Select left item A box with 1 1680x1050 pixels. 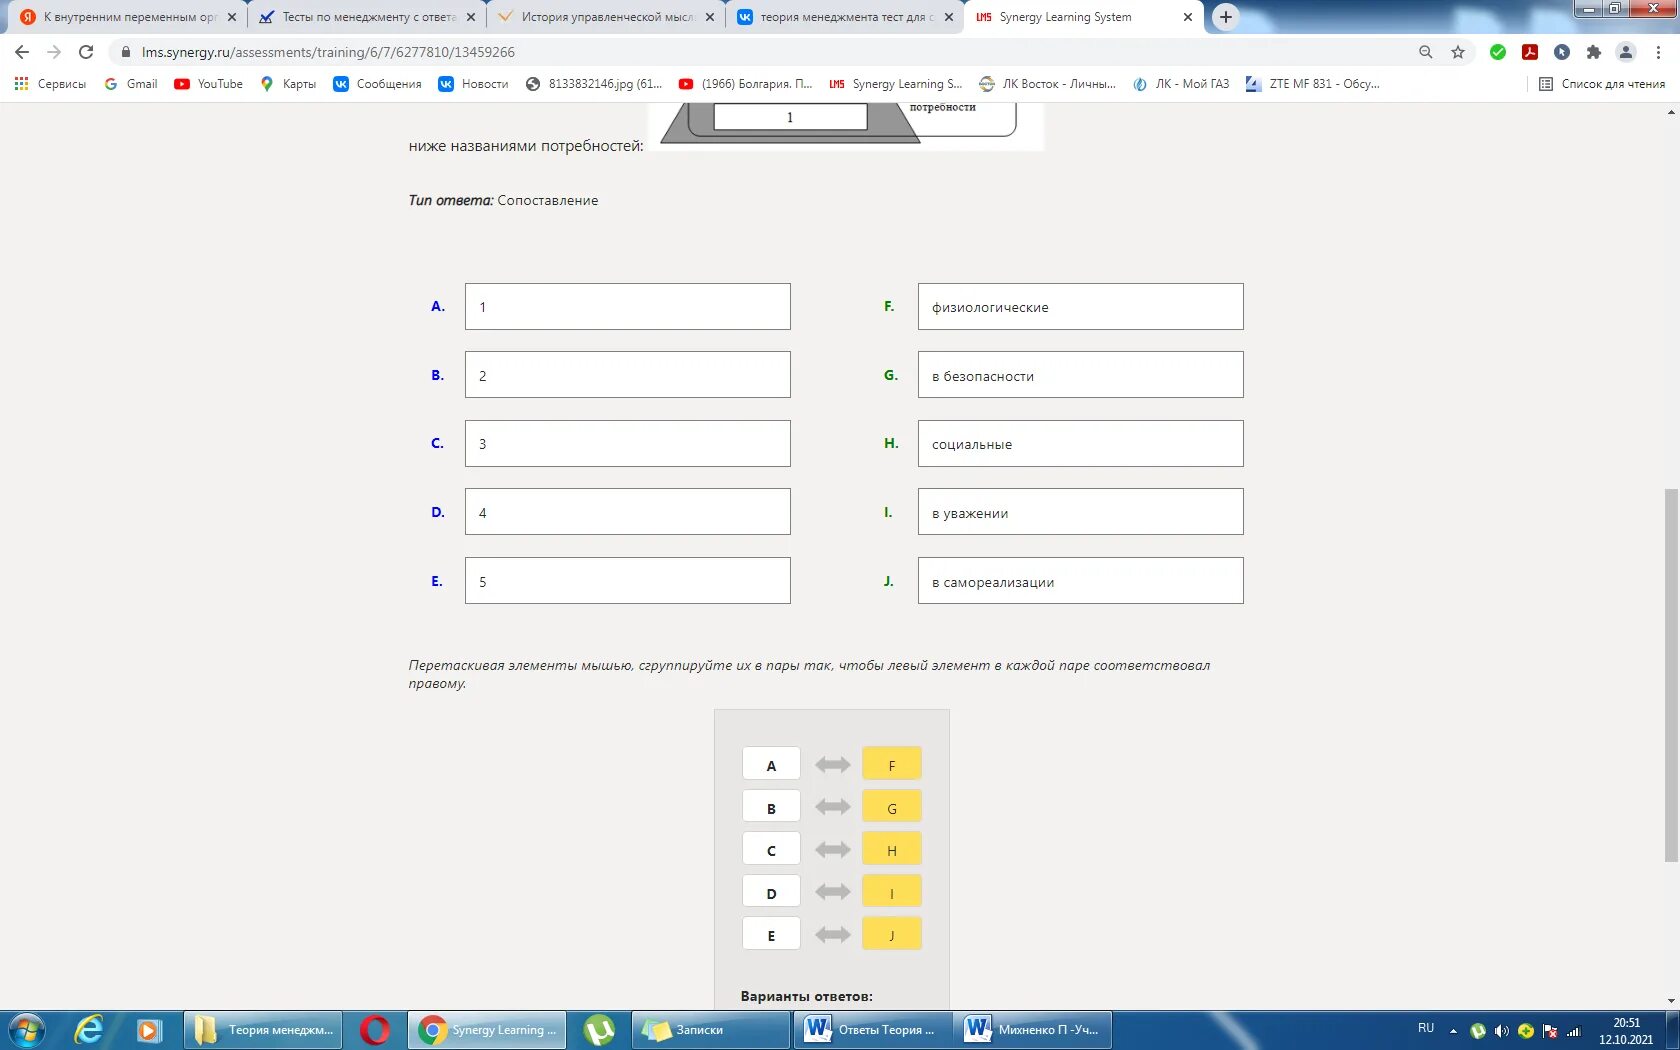[x=627, y=307]
